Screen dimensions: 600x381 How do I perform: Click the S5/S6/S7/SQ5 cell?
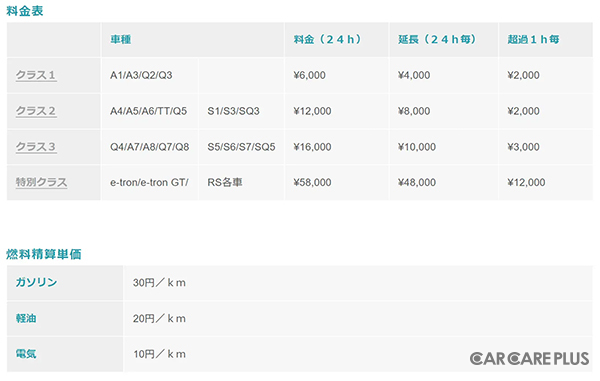point(241,147)
